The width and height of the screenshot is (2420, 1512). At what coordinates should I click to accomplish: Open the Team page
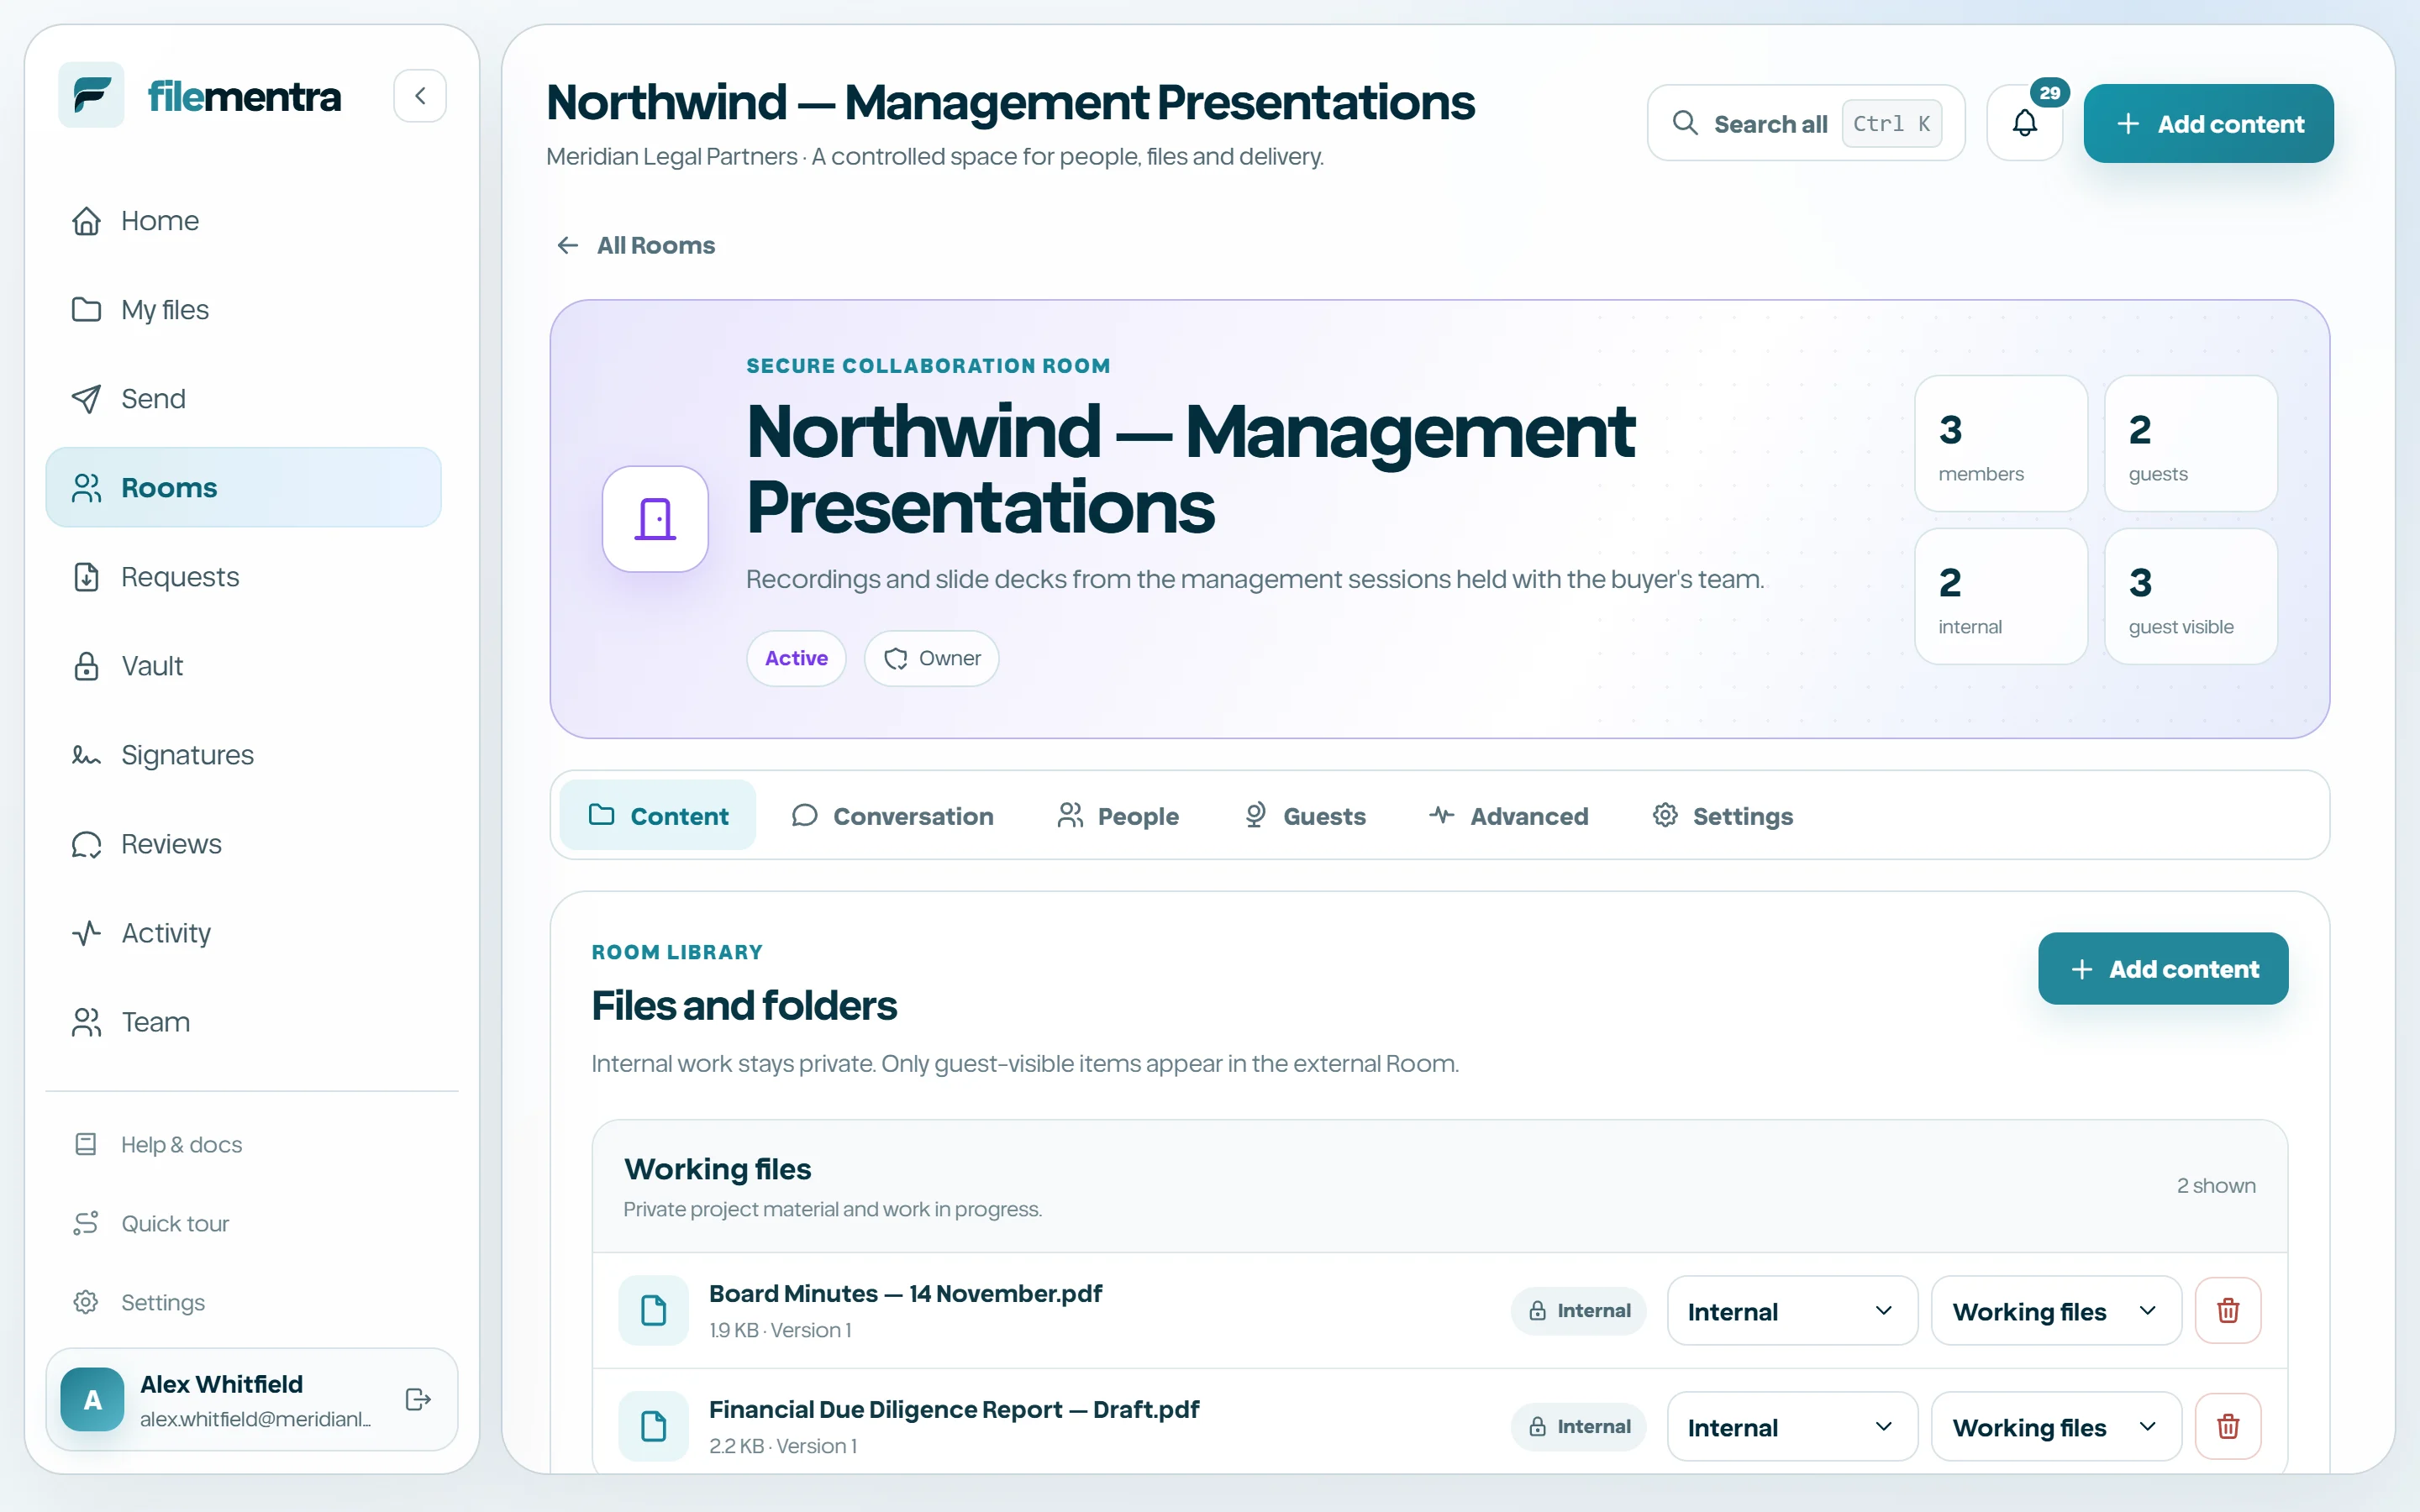pos(243,1021)
